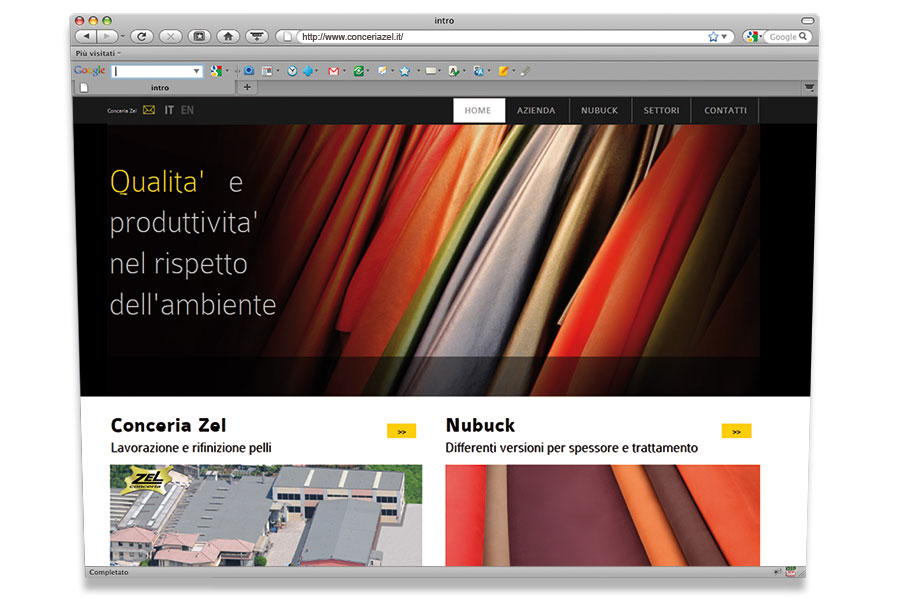Click the blue clock icon on the toolbar
900x600 pixels.
pos(292,71)
